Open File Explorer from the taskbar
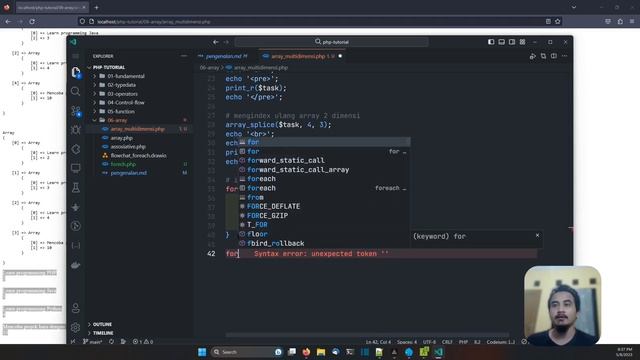640x360 pixels. pyautogui.click(x=321, y=352)
